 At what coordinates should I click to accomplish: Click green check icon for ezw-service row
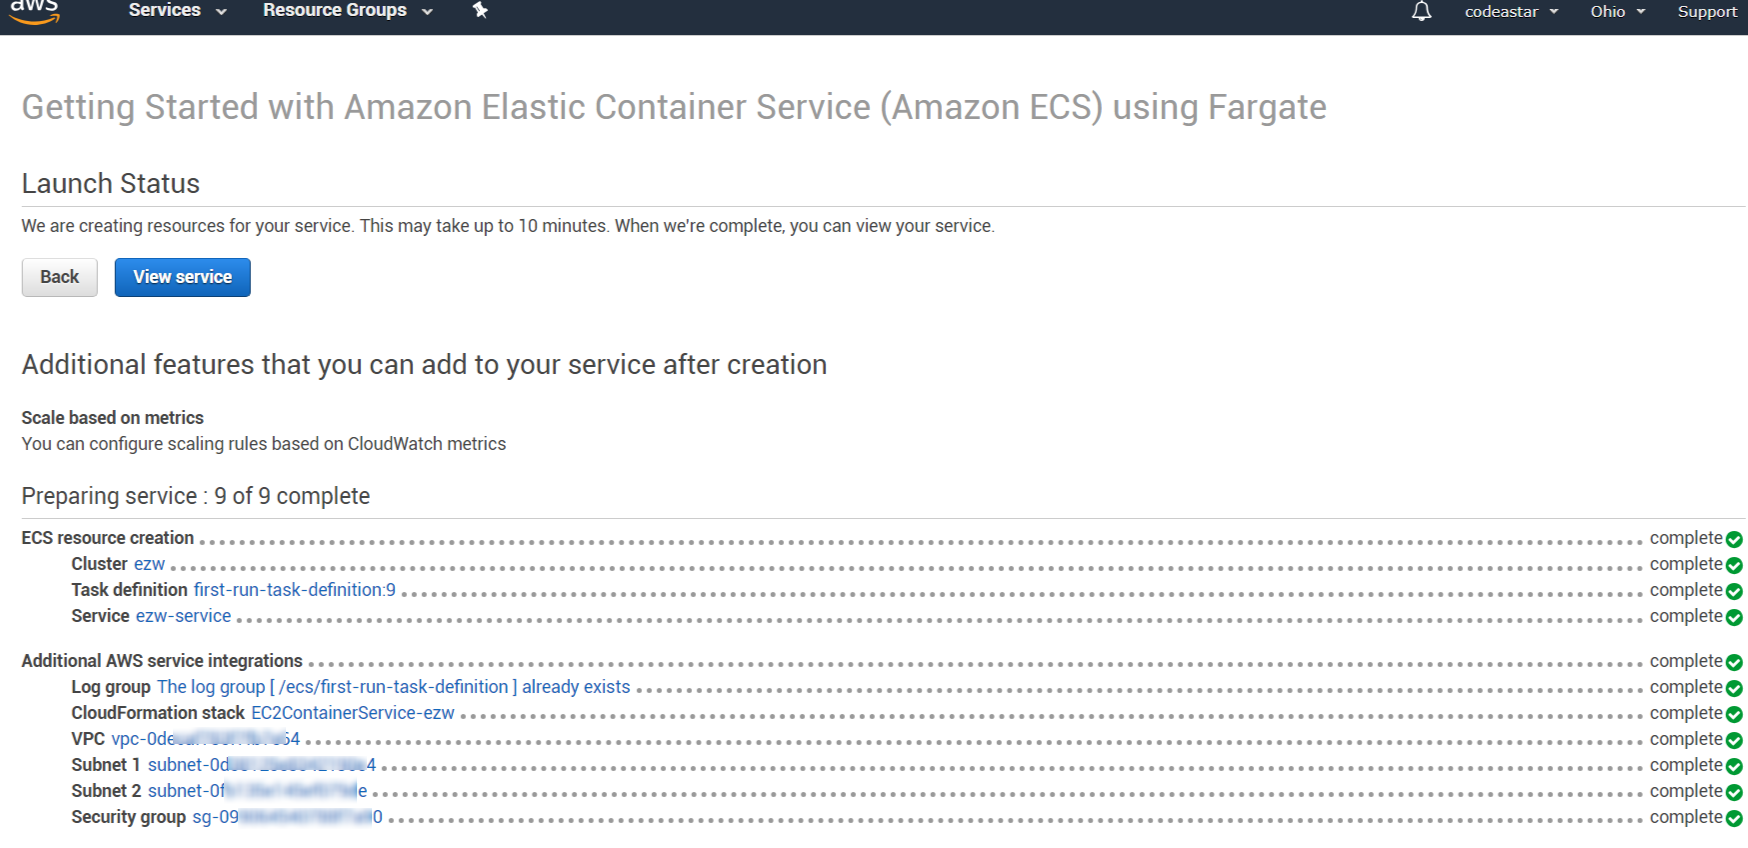click(x=1734, y=618)
